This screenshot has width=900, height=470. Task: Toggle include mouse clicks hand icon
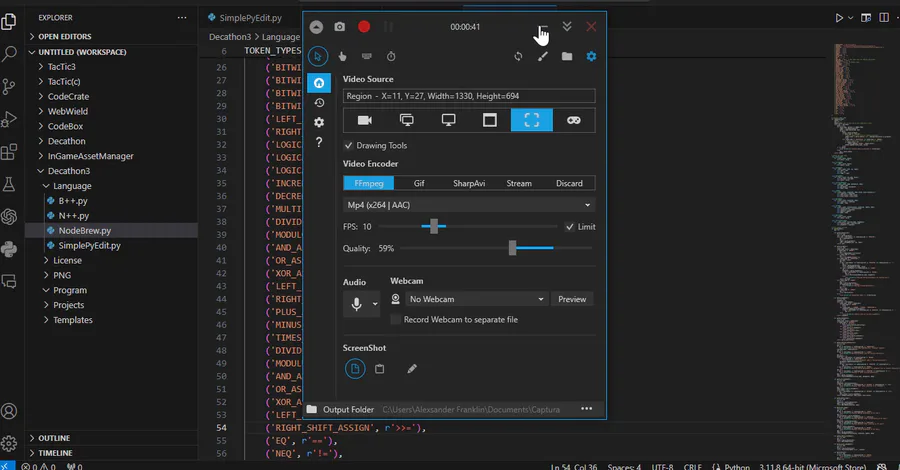point(343,56)
